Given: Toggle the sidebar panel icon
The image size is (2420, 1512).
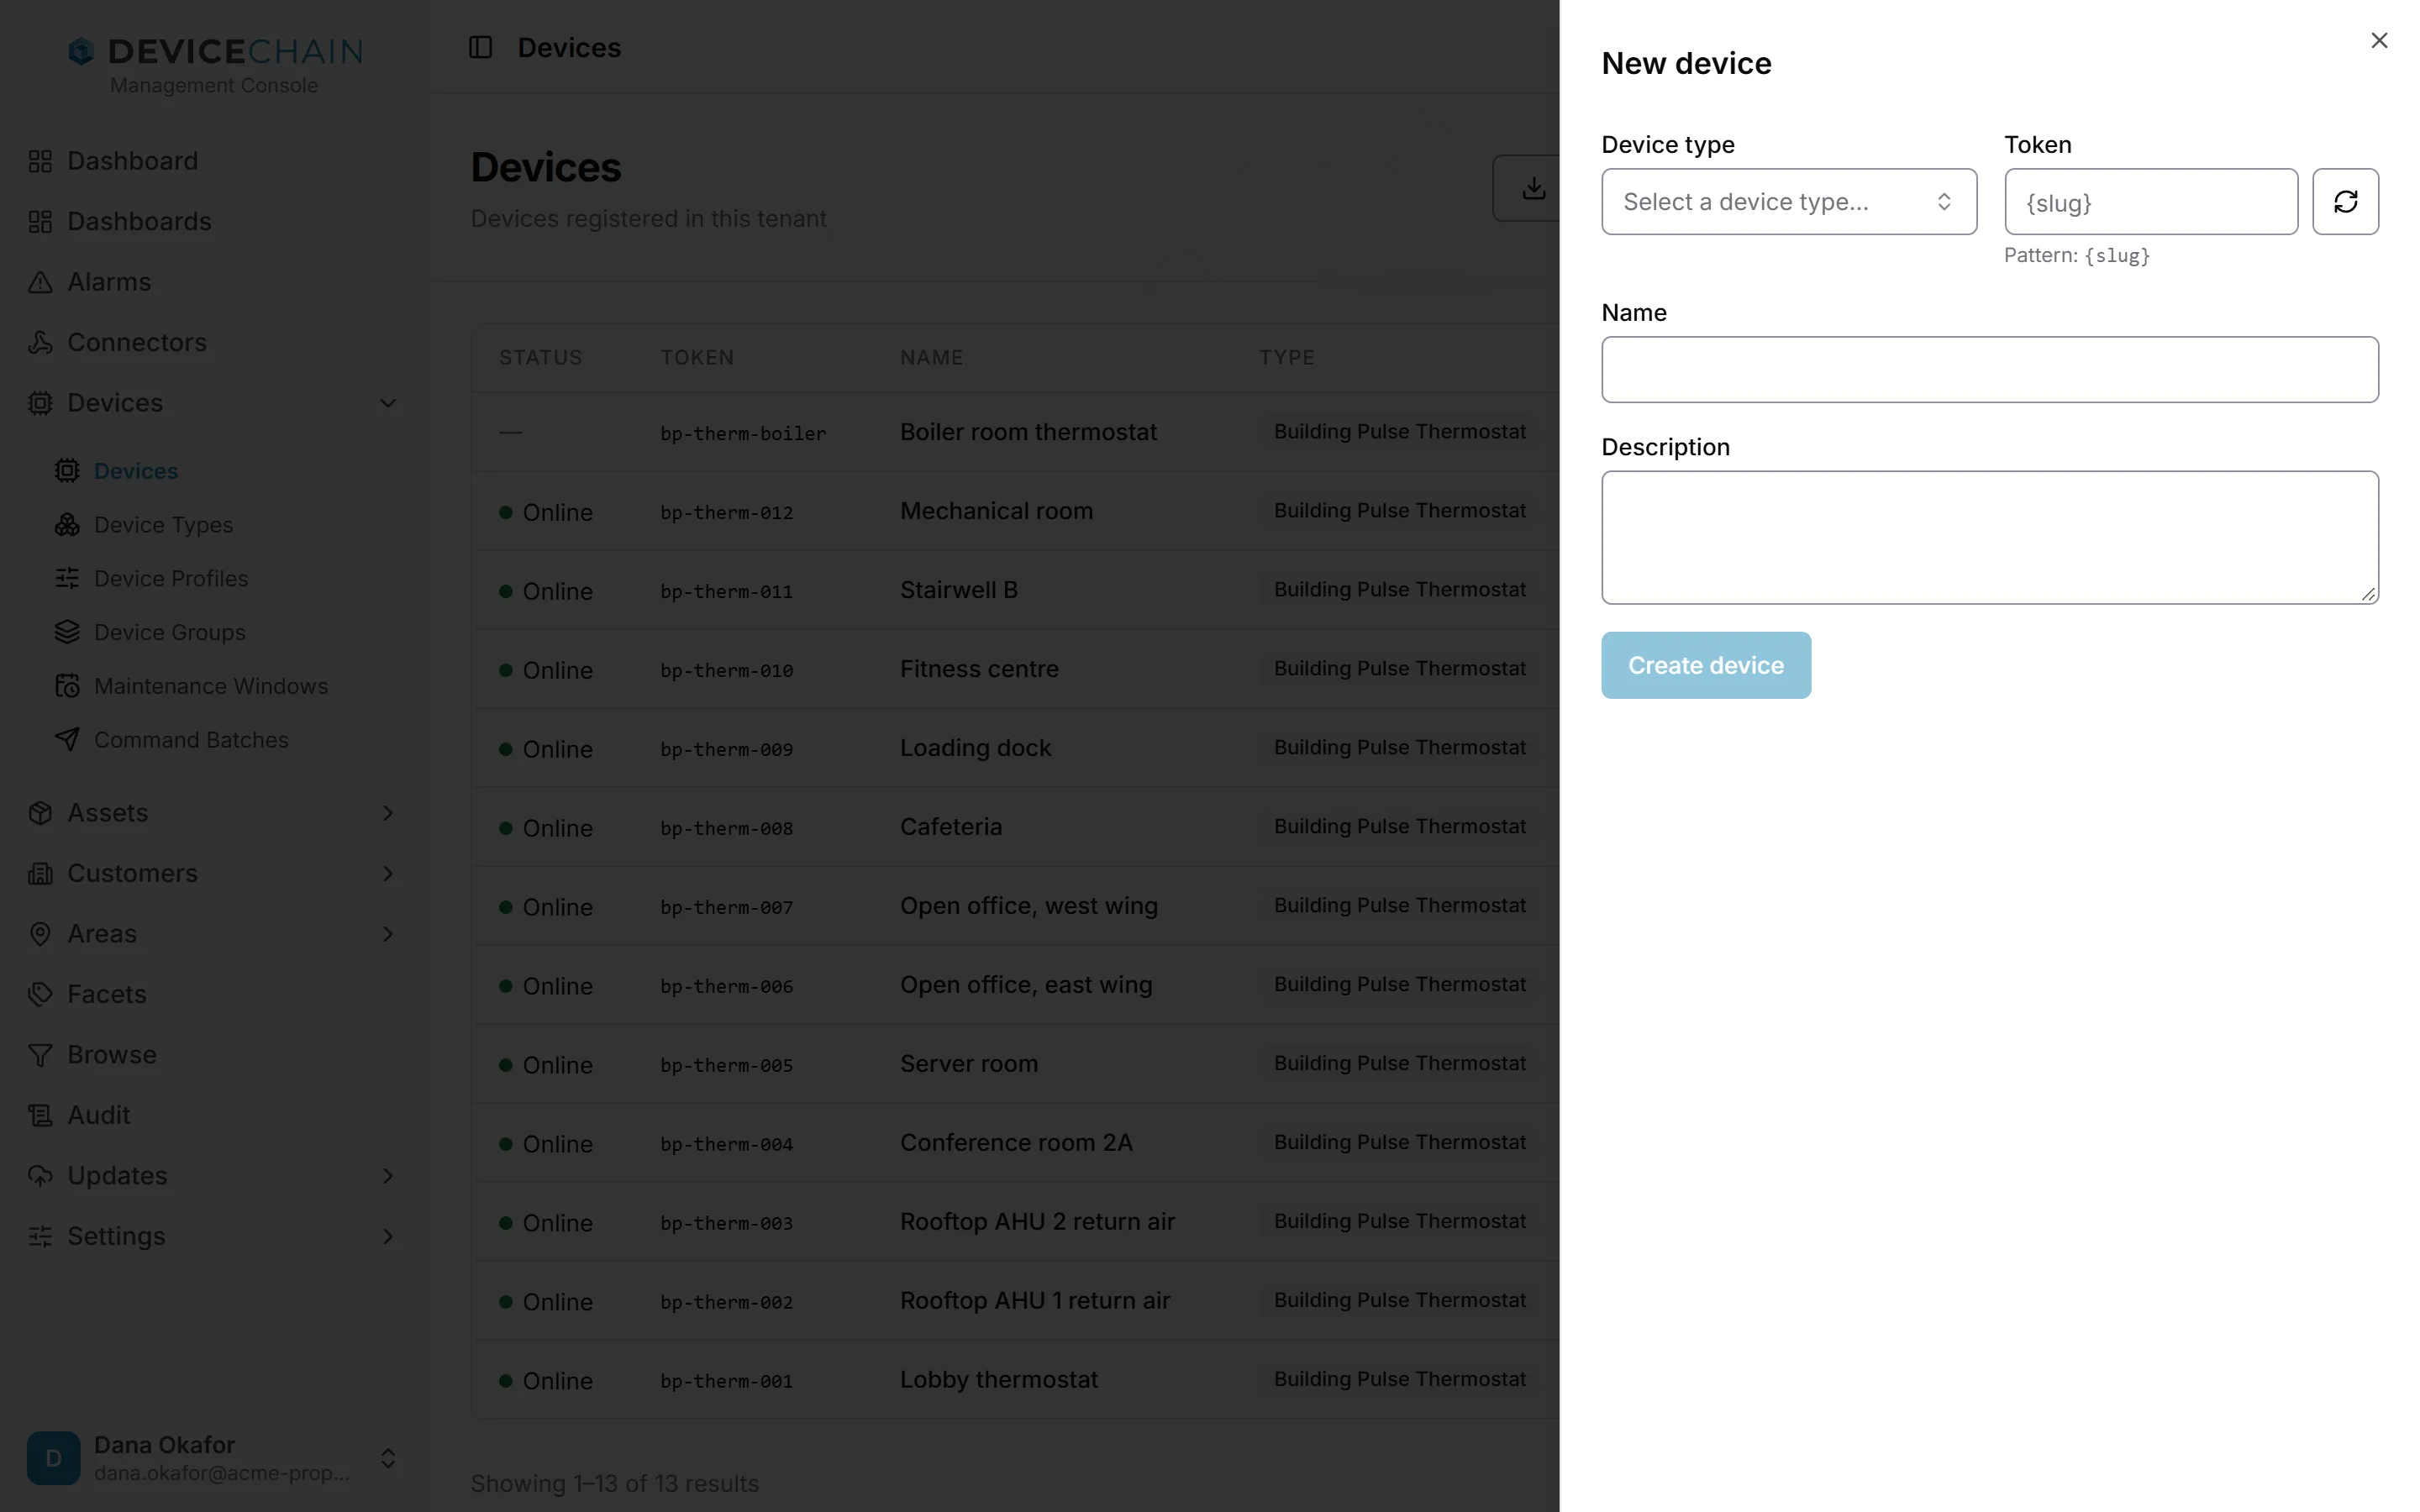Looking at the screenshot, I should click(480, 47).
